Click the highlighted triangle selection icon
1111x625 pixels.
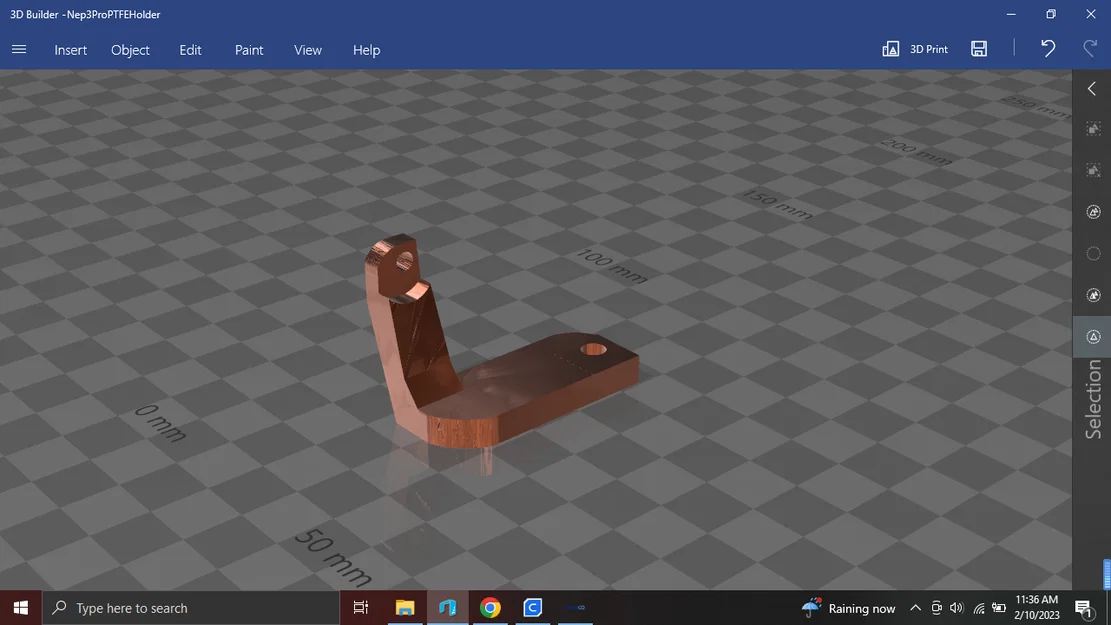pos(1093,337)
